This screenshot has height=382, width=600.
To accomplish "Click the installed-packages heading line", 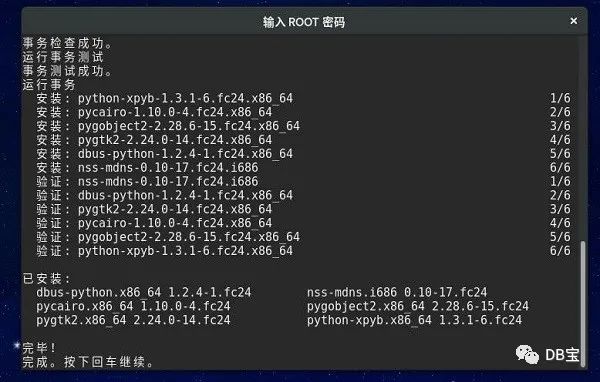I will point(47,278).
